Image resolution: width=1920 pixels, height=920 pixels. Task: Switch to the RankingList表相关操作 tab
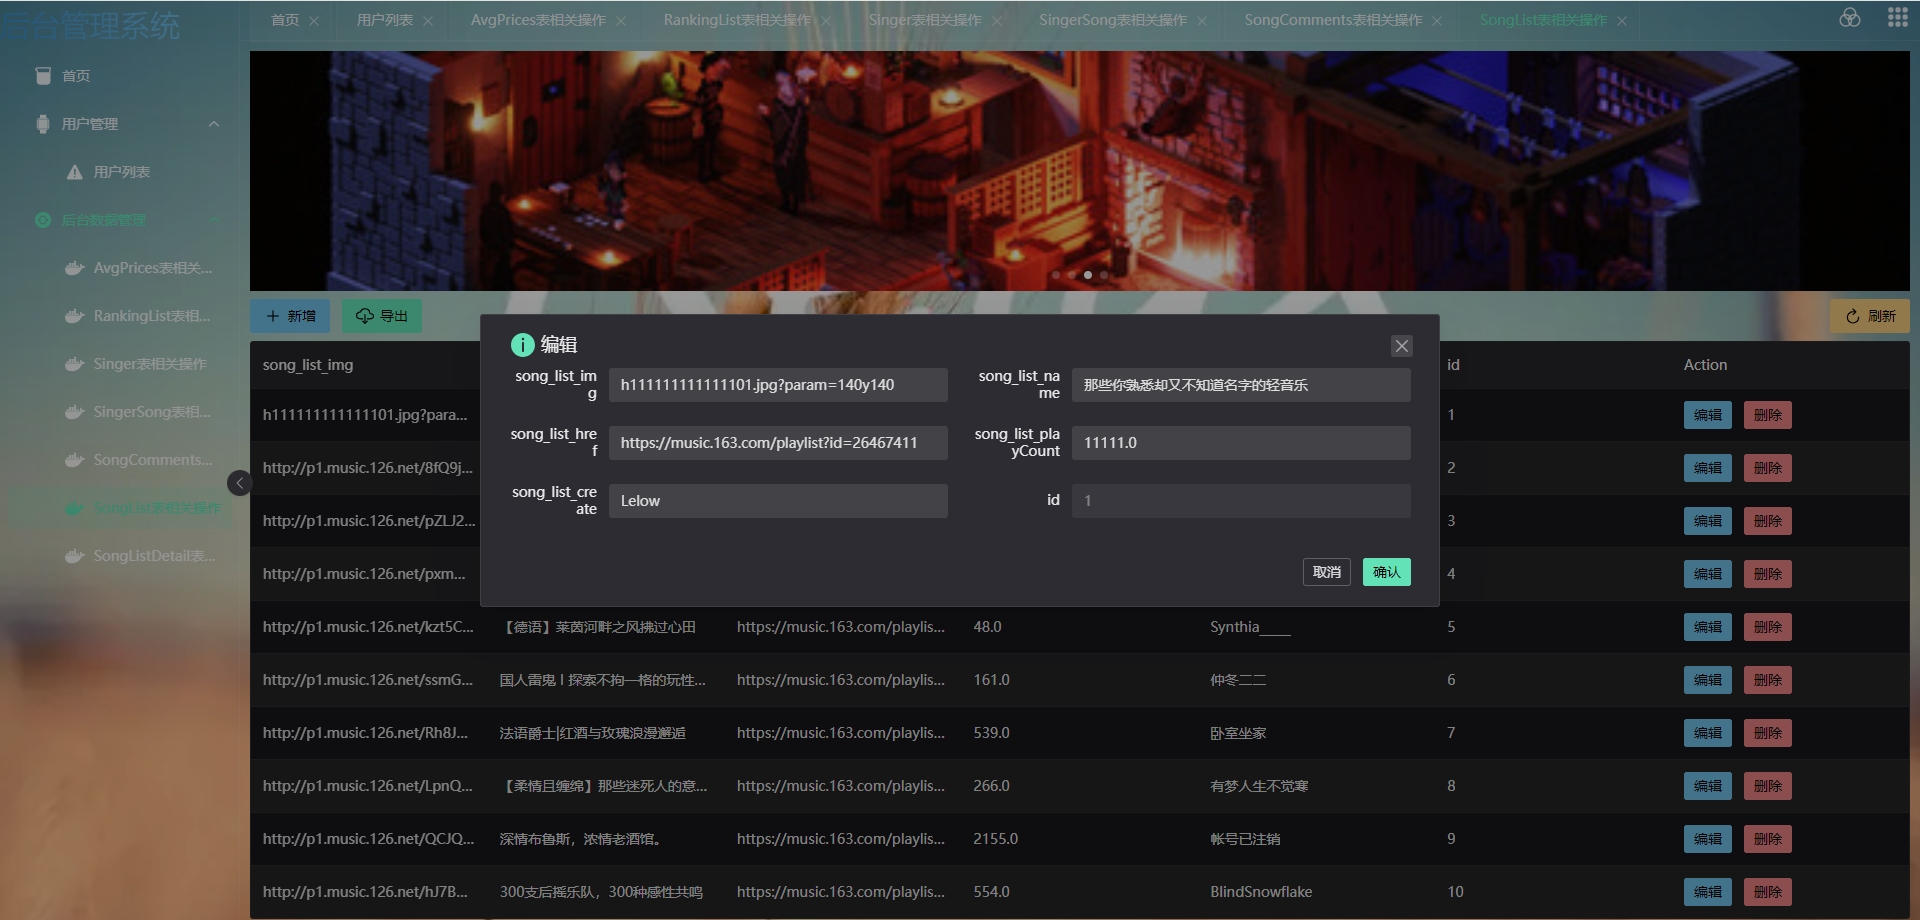tap(737, 20)
